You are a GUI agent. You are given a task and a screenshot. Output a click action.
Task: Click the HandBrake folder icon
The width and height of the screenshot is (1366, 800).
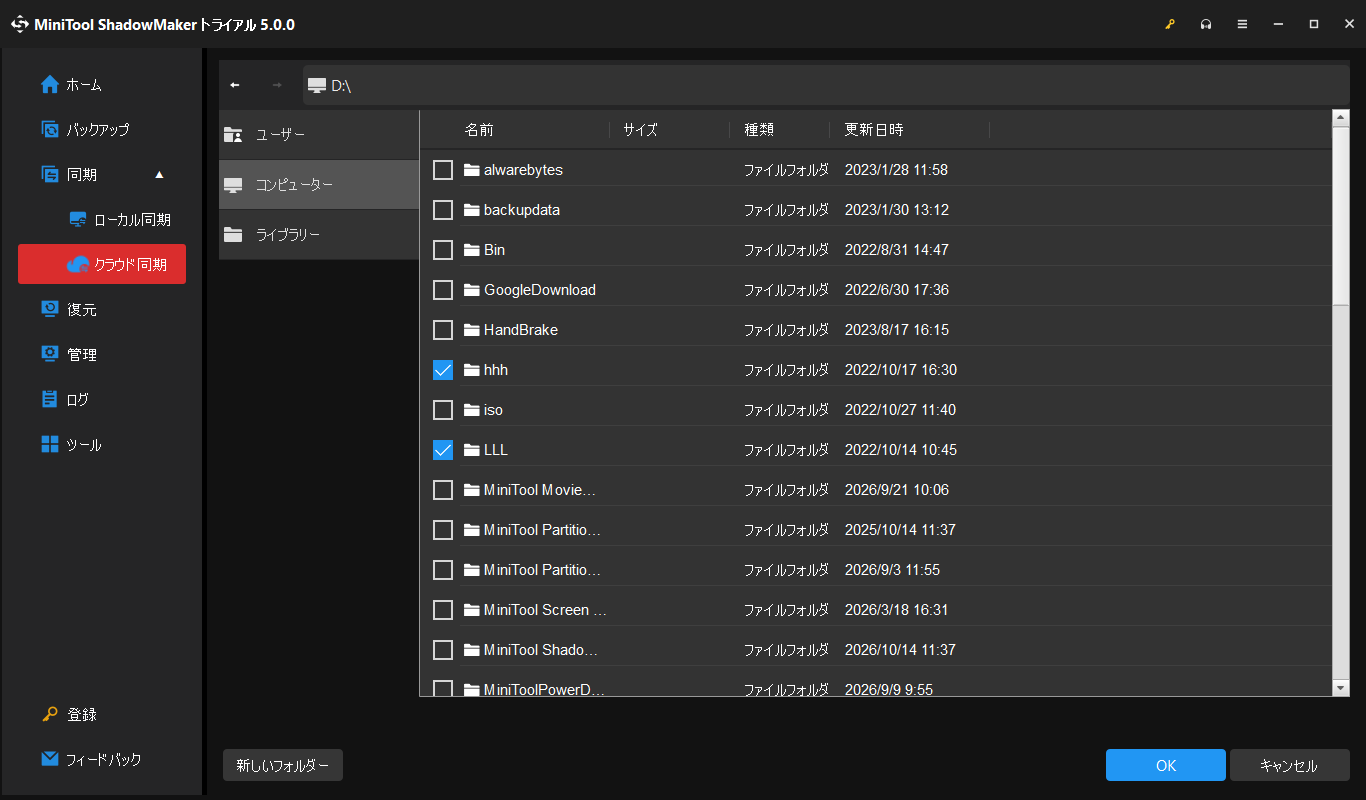tap(472, 330)
